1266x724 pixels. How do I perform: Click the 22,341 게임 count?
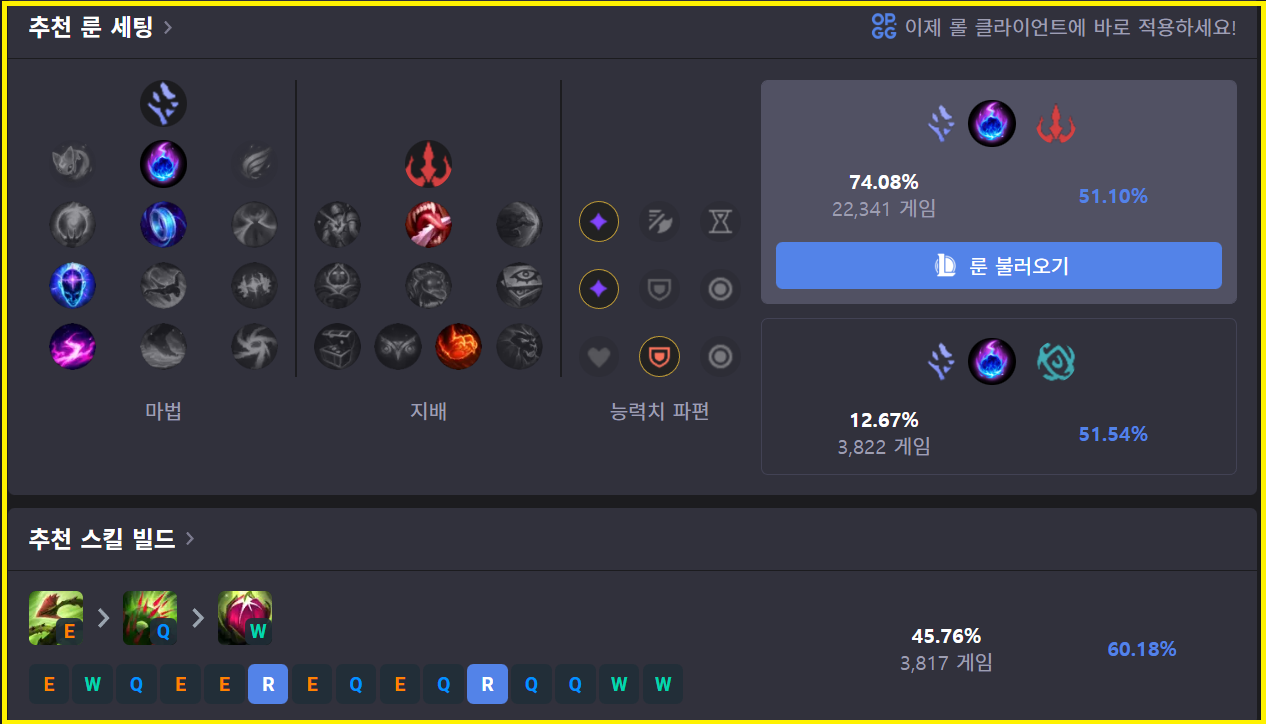[884, 209]
